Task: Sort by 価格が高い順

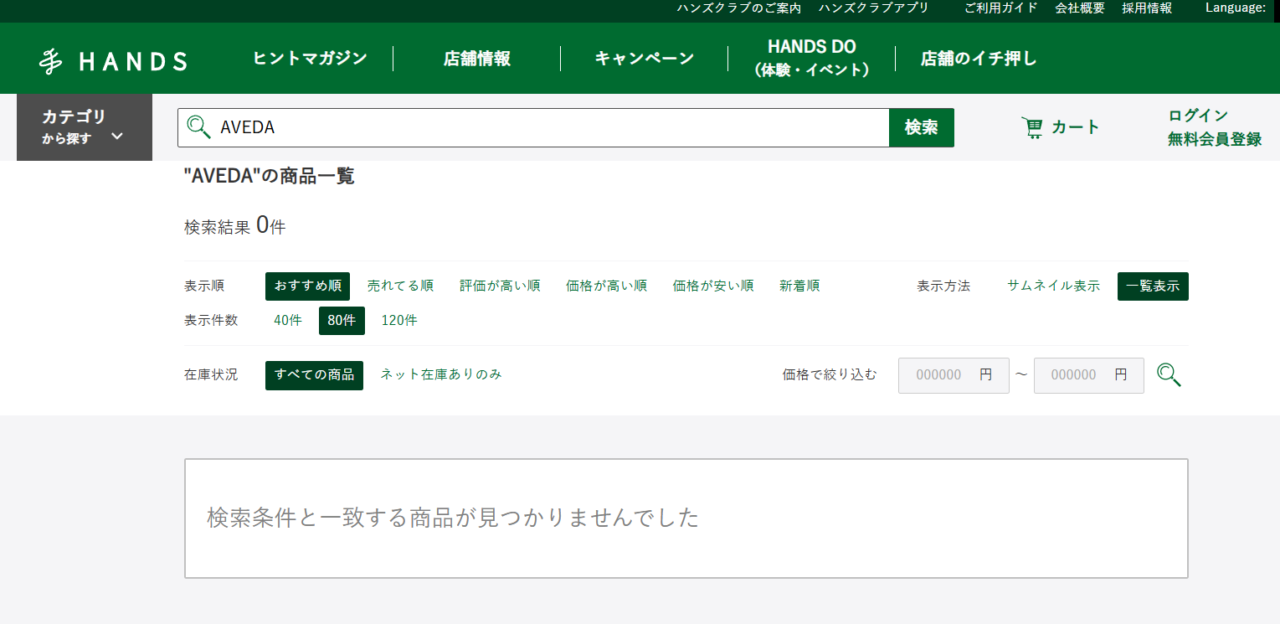Action: 606,286
